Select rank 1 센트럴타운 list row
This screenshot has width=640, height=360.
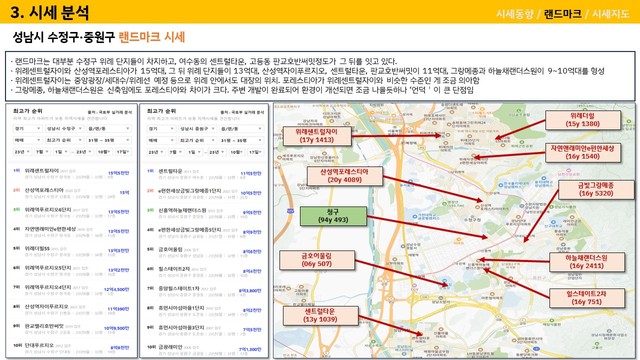204,173
